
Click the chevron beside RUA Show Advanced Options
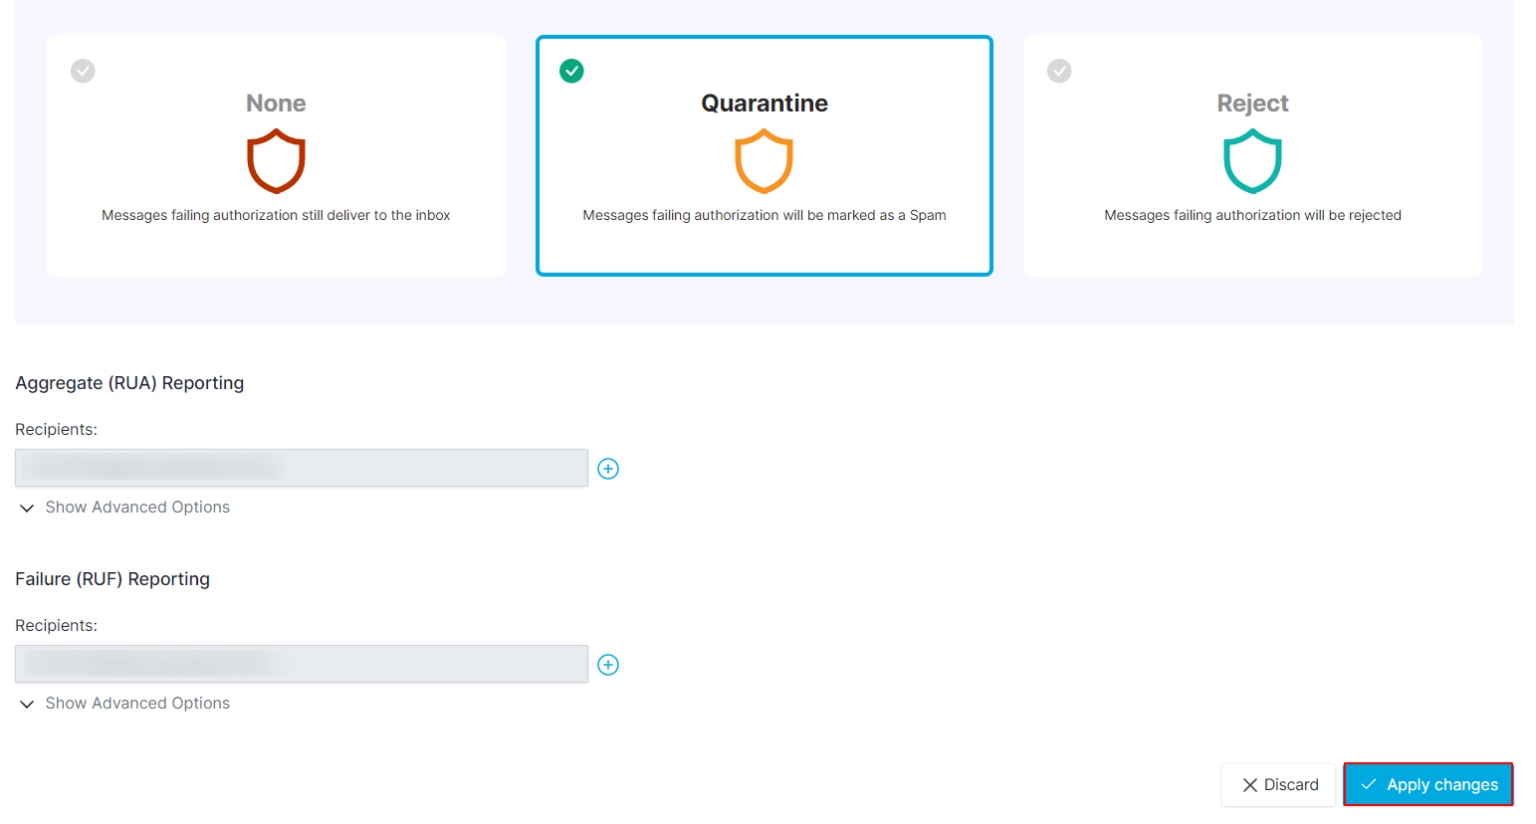tap(27, 508)
